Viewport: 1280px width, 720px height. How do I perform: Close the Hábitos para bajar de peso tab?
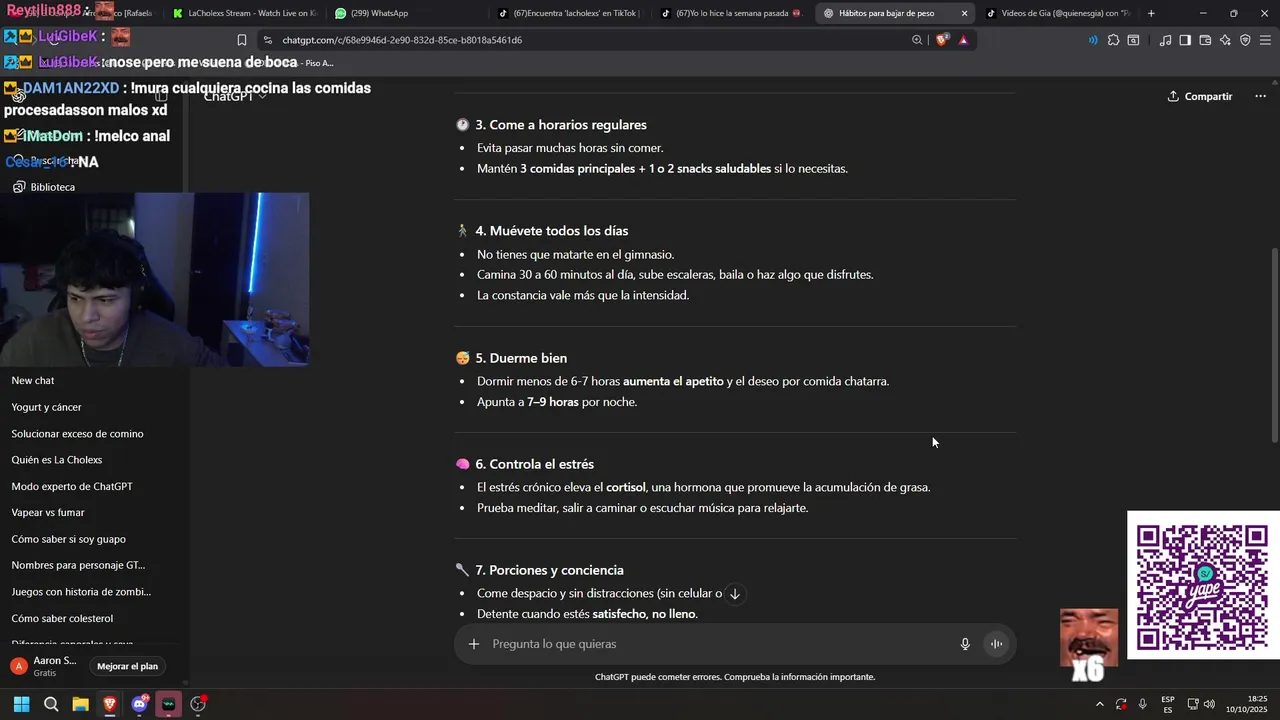964,13
